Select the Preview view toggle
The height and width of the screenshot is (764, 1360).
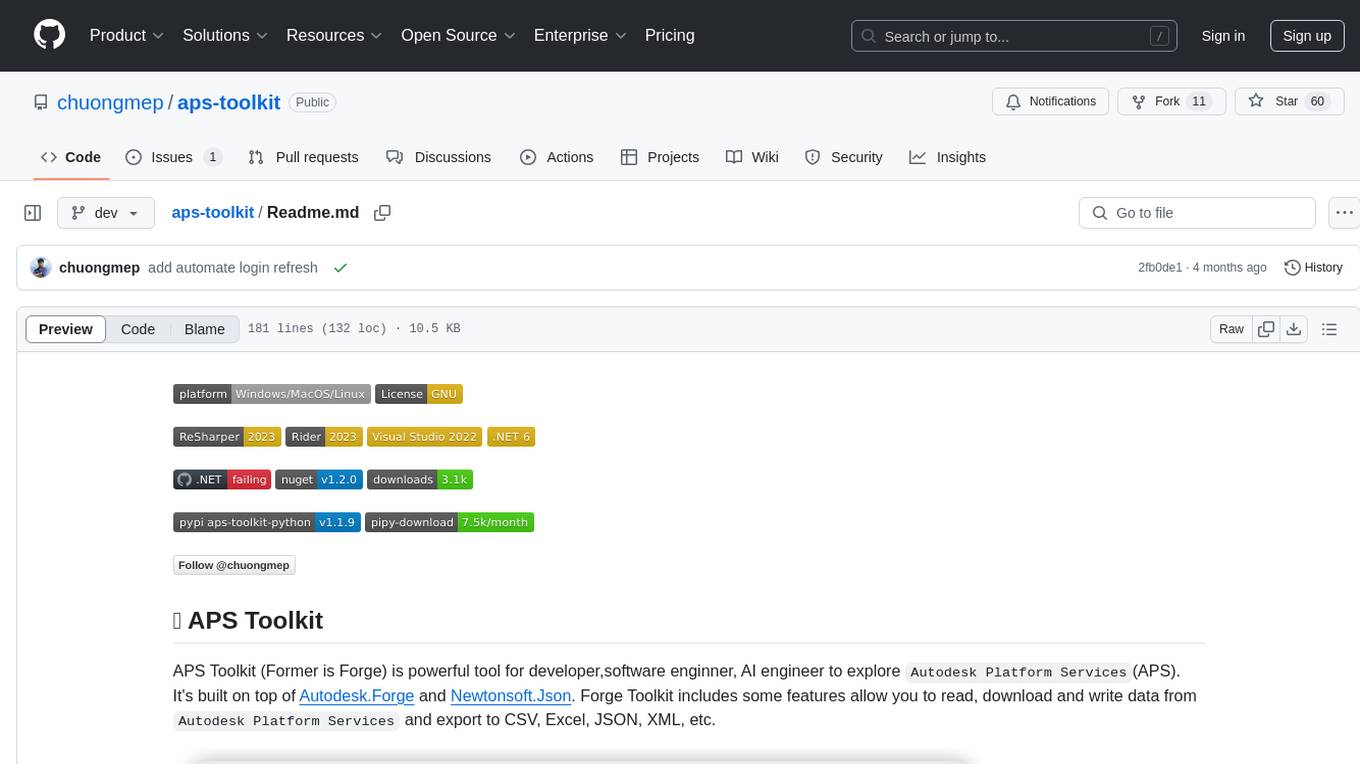click(66, 329)
